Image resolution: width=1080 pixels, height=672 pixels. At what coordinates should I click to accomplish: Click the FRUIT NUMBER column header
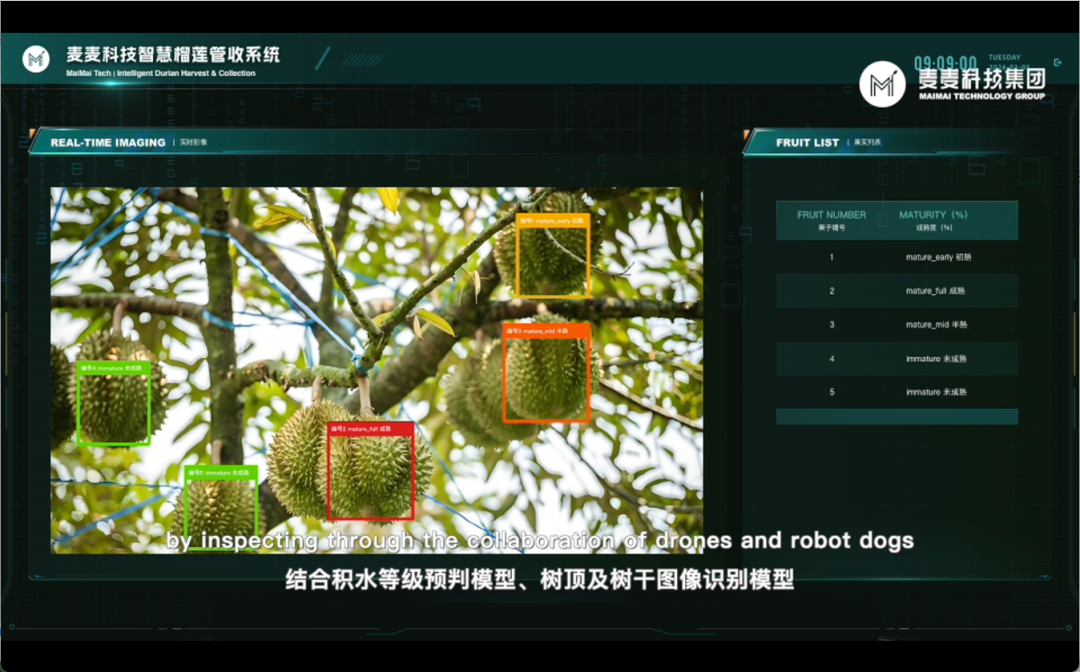coord(831,220)
